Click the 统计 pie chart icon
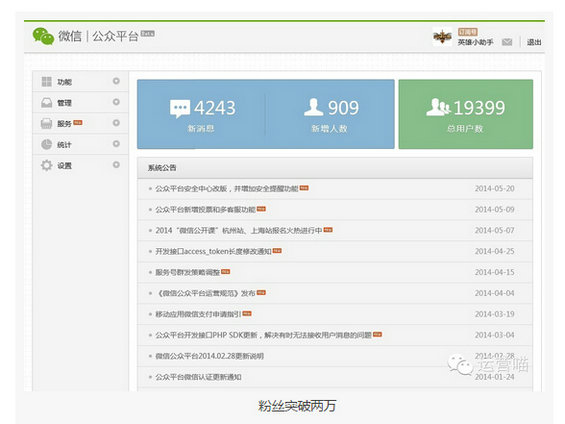This screenshot has height=424, width=565. [46, 144]
